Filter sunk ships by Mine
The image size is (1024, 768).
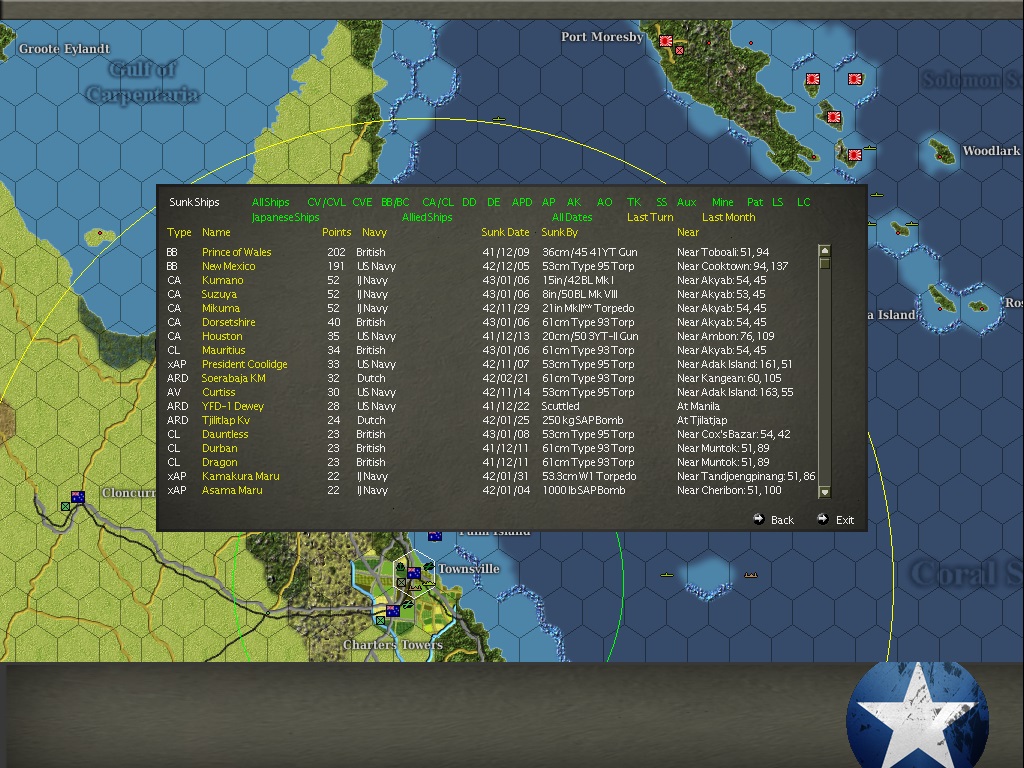722,202
